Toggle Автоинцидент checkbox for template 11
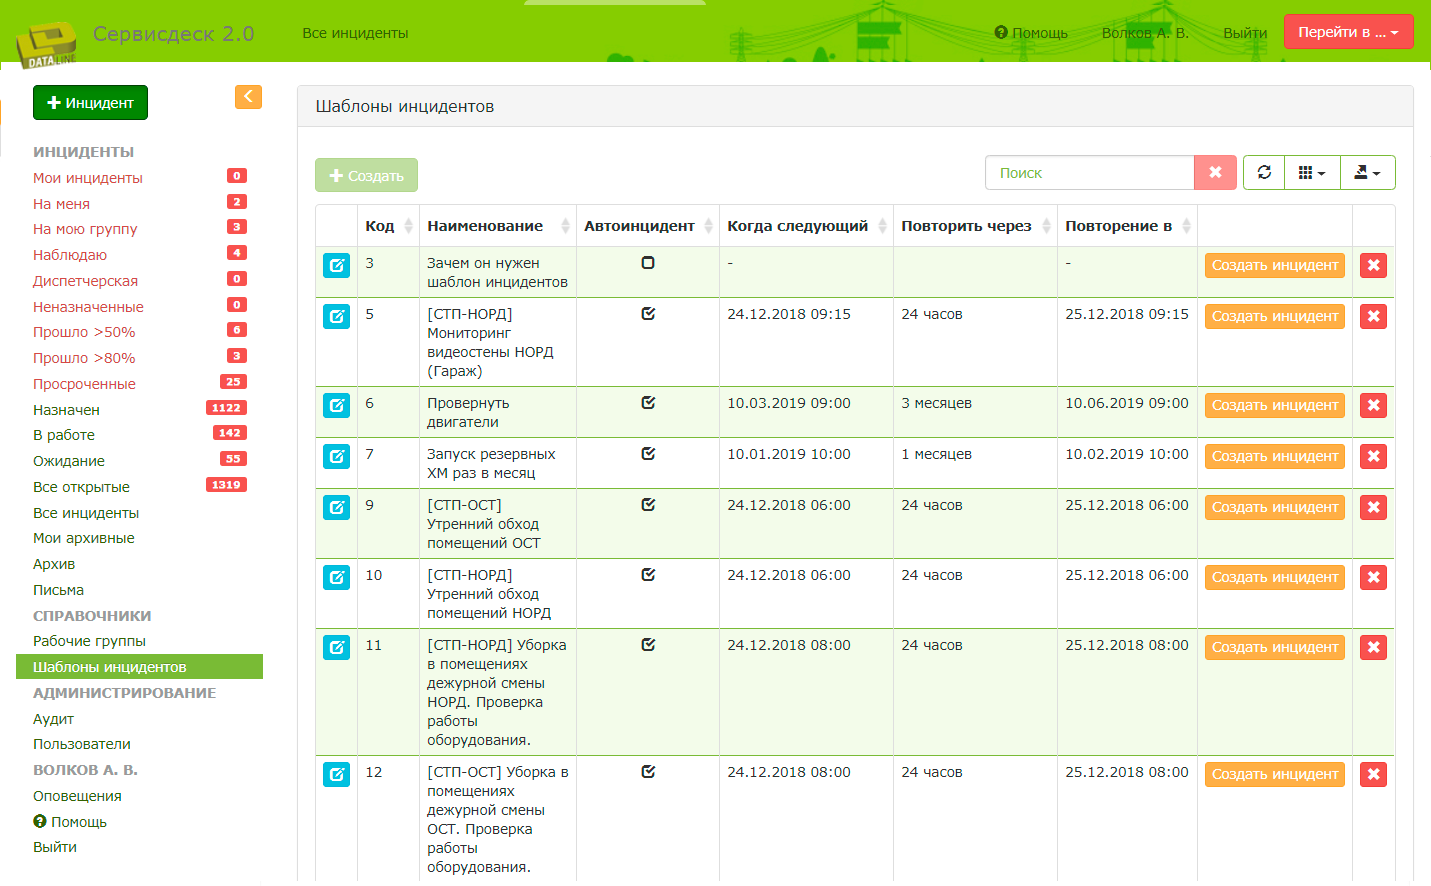This screenshot has height=886, width=1431. pos(648,645)
